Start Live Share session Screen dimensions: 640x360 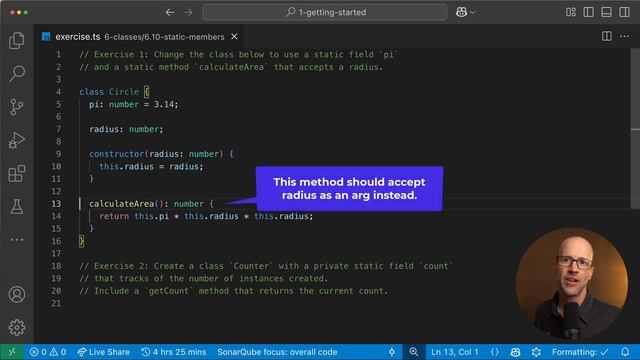[104, 352]
